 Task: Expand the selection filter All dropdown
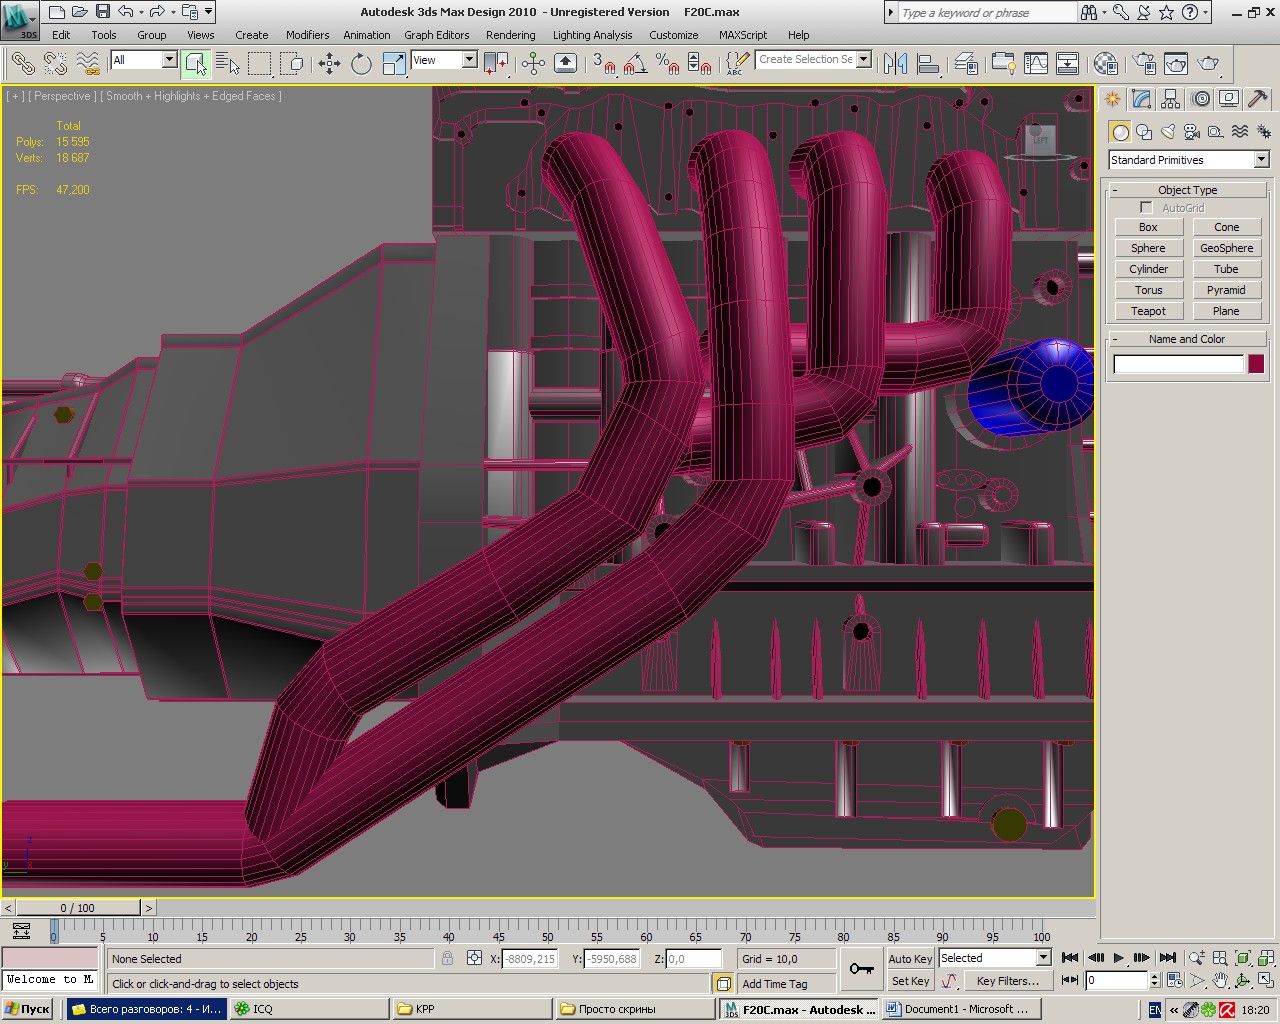click(x=168, y=60)
